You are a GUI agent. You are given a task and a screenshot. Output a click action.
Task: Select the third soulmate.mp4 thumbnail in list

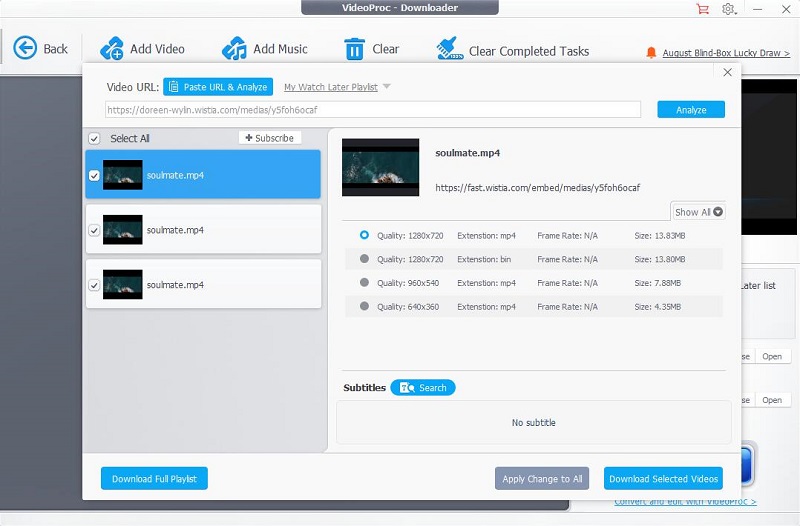[x=122, y=284]
